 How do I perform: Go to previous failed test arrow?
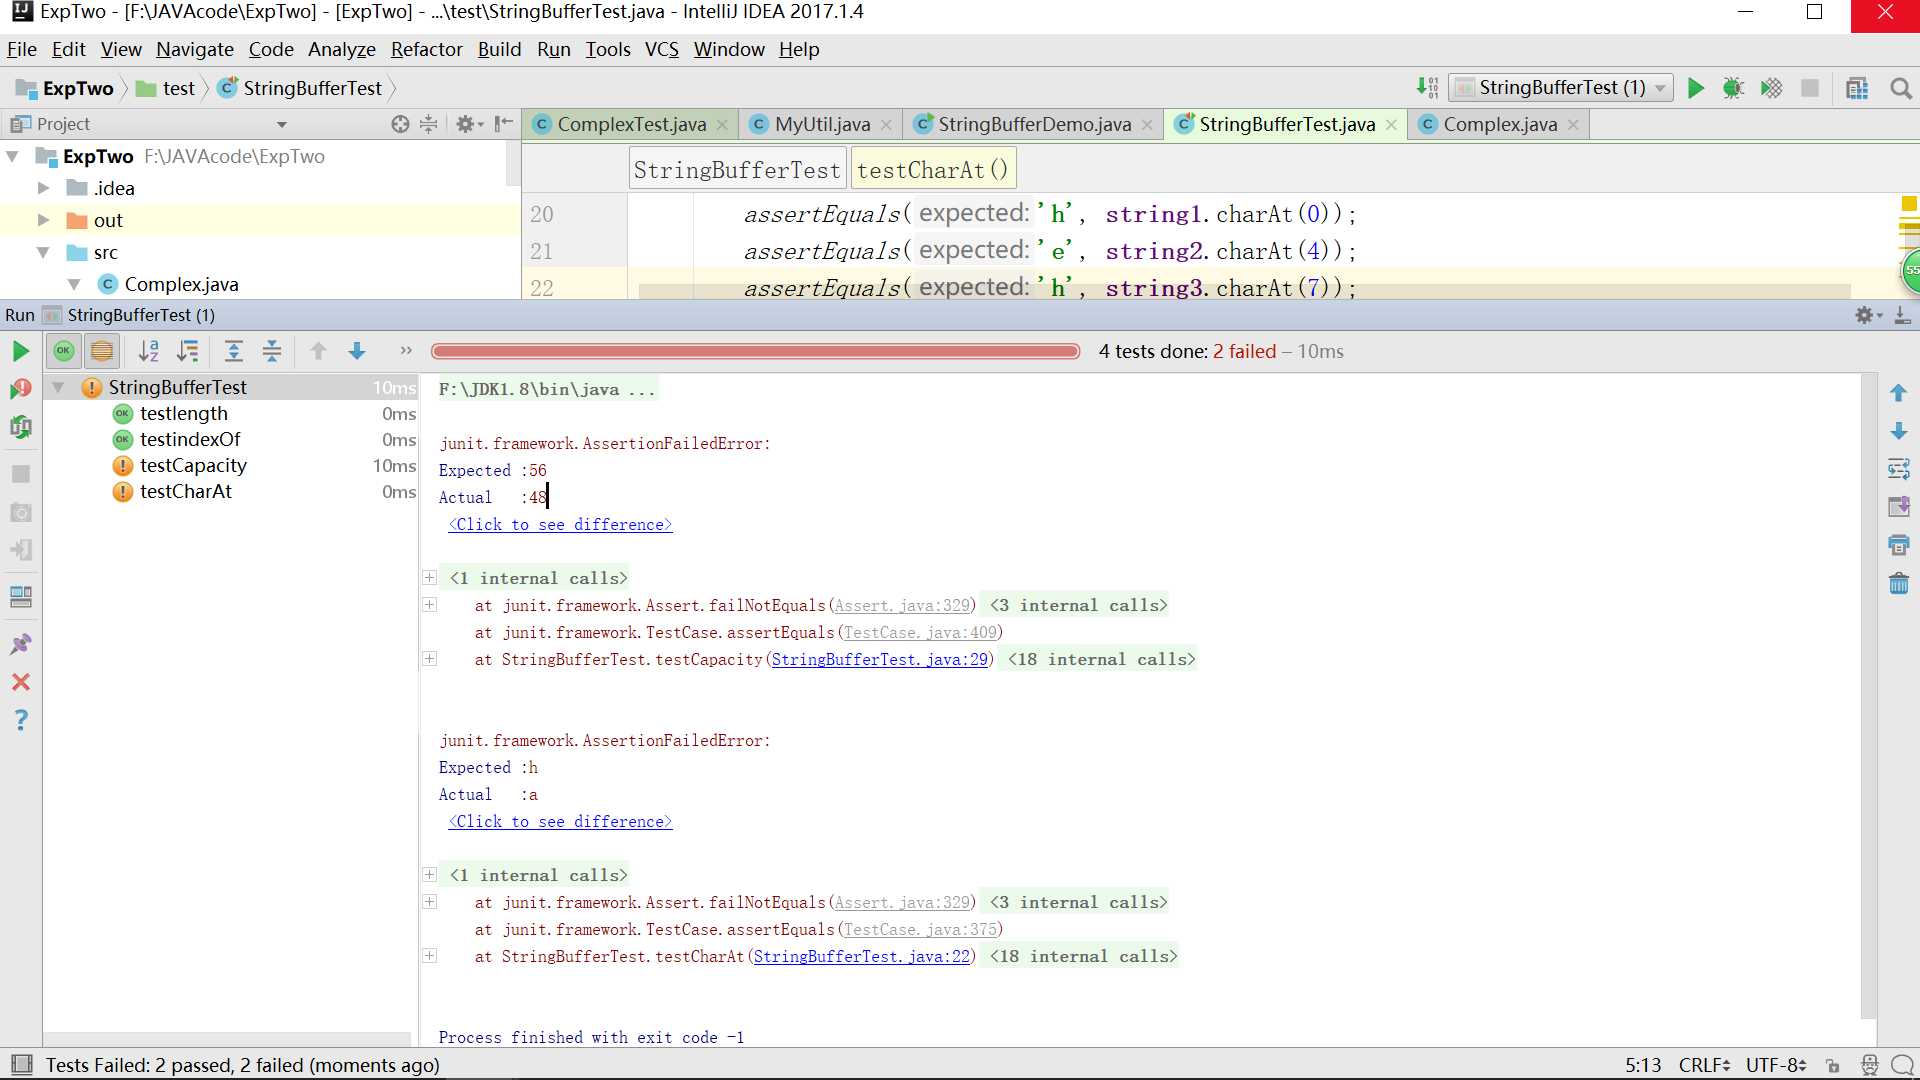(318, 351)
